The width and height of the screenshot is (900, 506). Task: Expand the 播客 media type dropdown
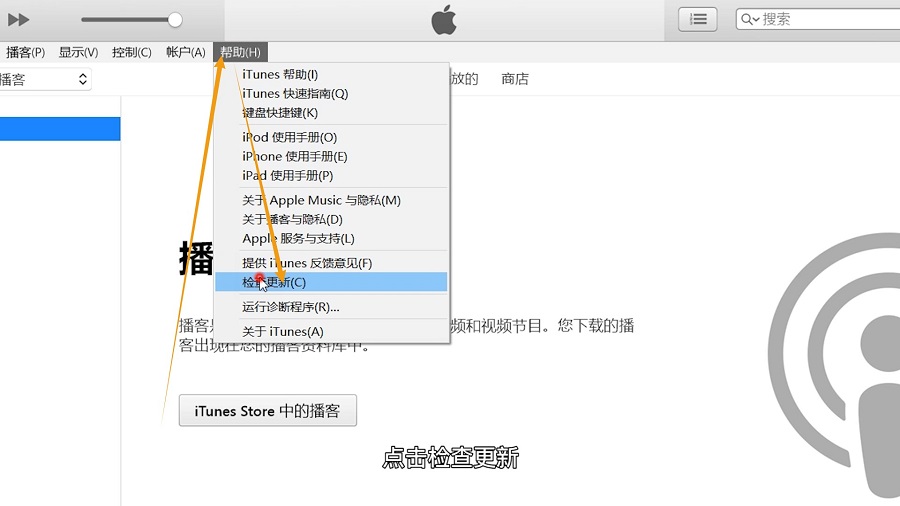pyautogui.click(x=45, y=79)
